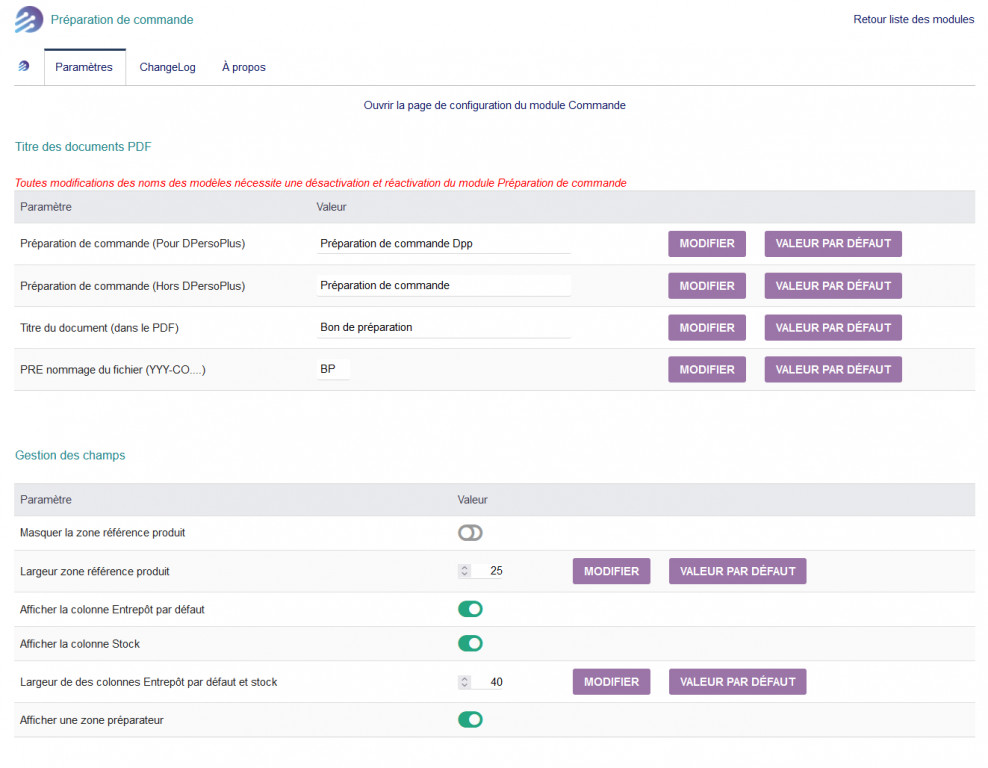Click Modifier for Entrepôt and stock column width
The height and width of the screenshot is (768, 988).
(x=611, y=682)
